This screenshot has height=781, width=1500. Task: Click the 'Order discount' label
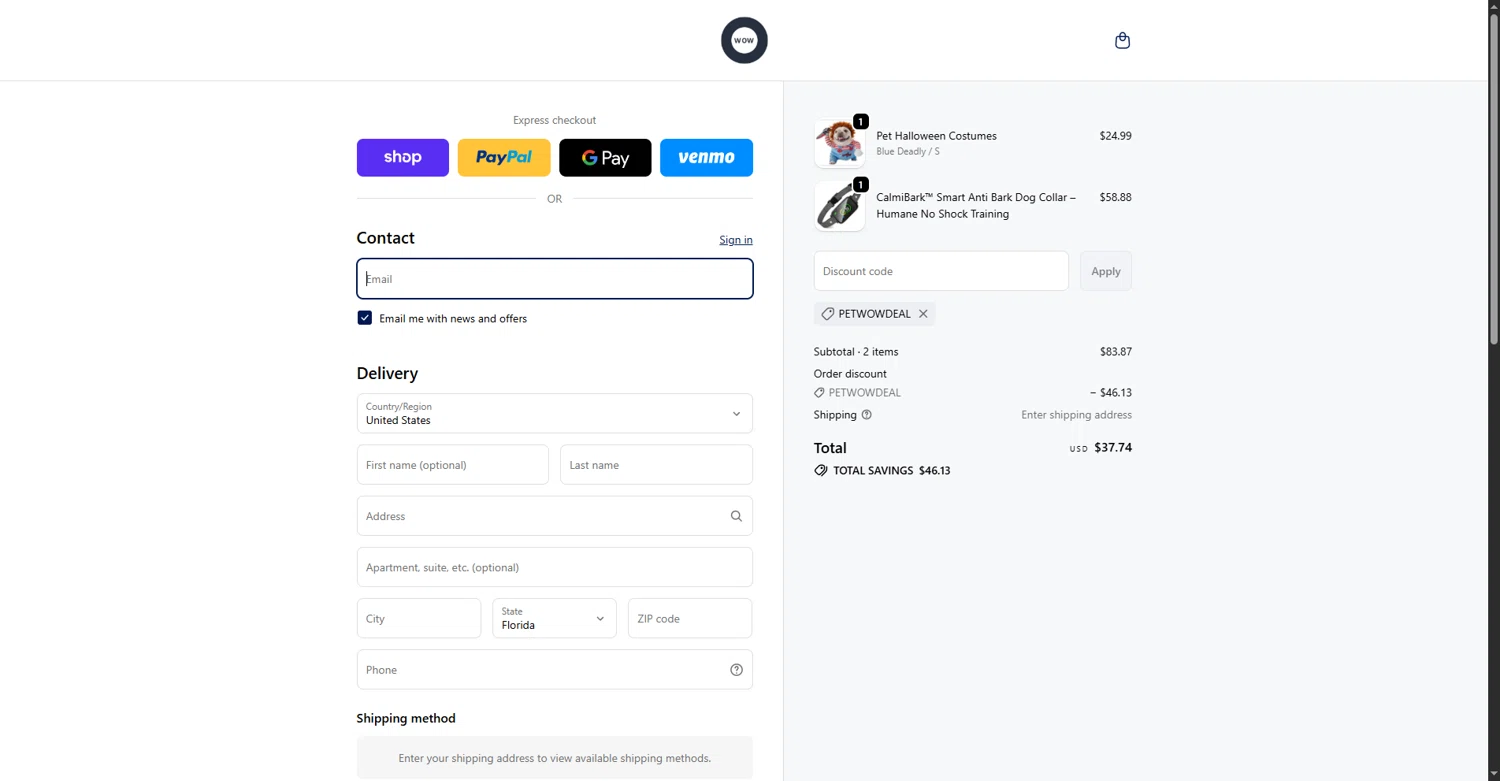pyautogui.click(x=850, y=374)
